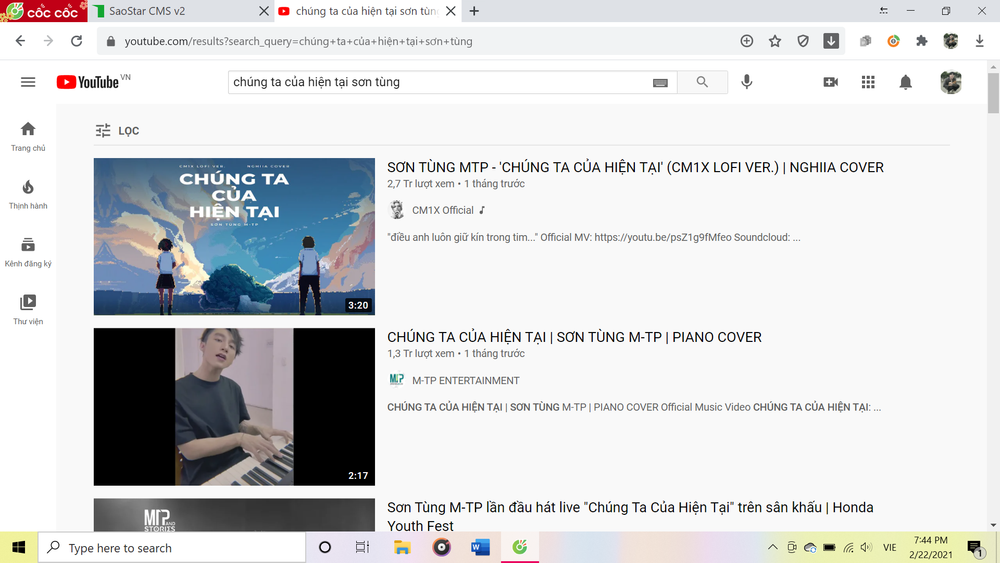Open the Windows Start menu
This screenshot has height=563, width=1000.
pos(18,548)
